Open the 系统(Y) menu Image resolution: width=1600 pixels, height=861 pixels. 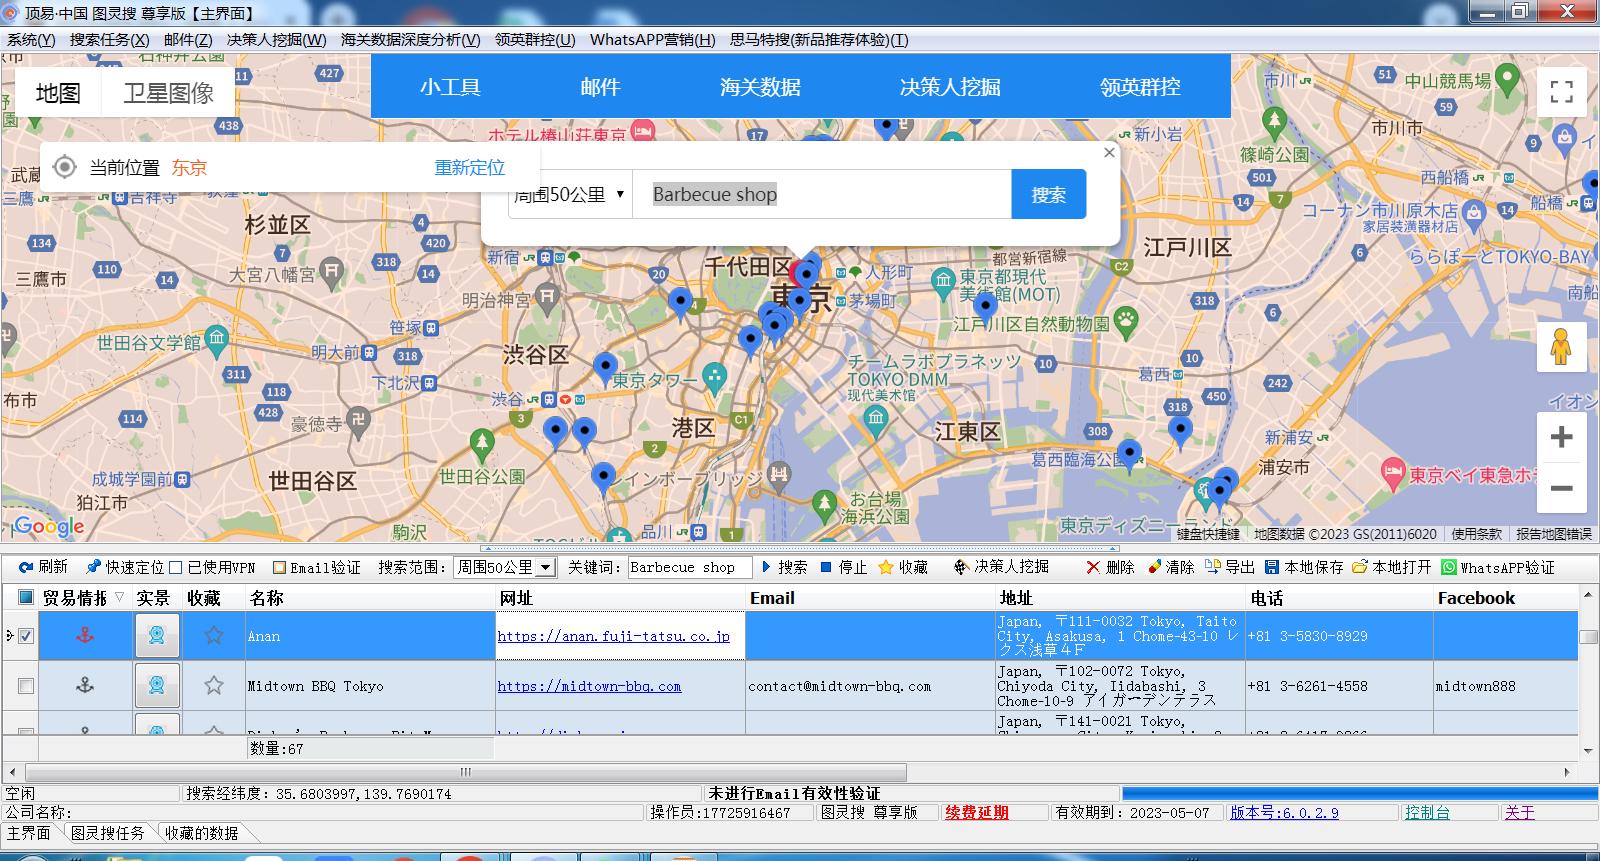(31, 40)
